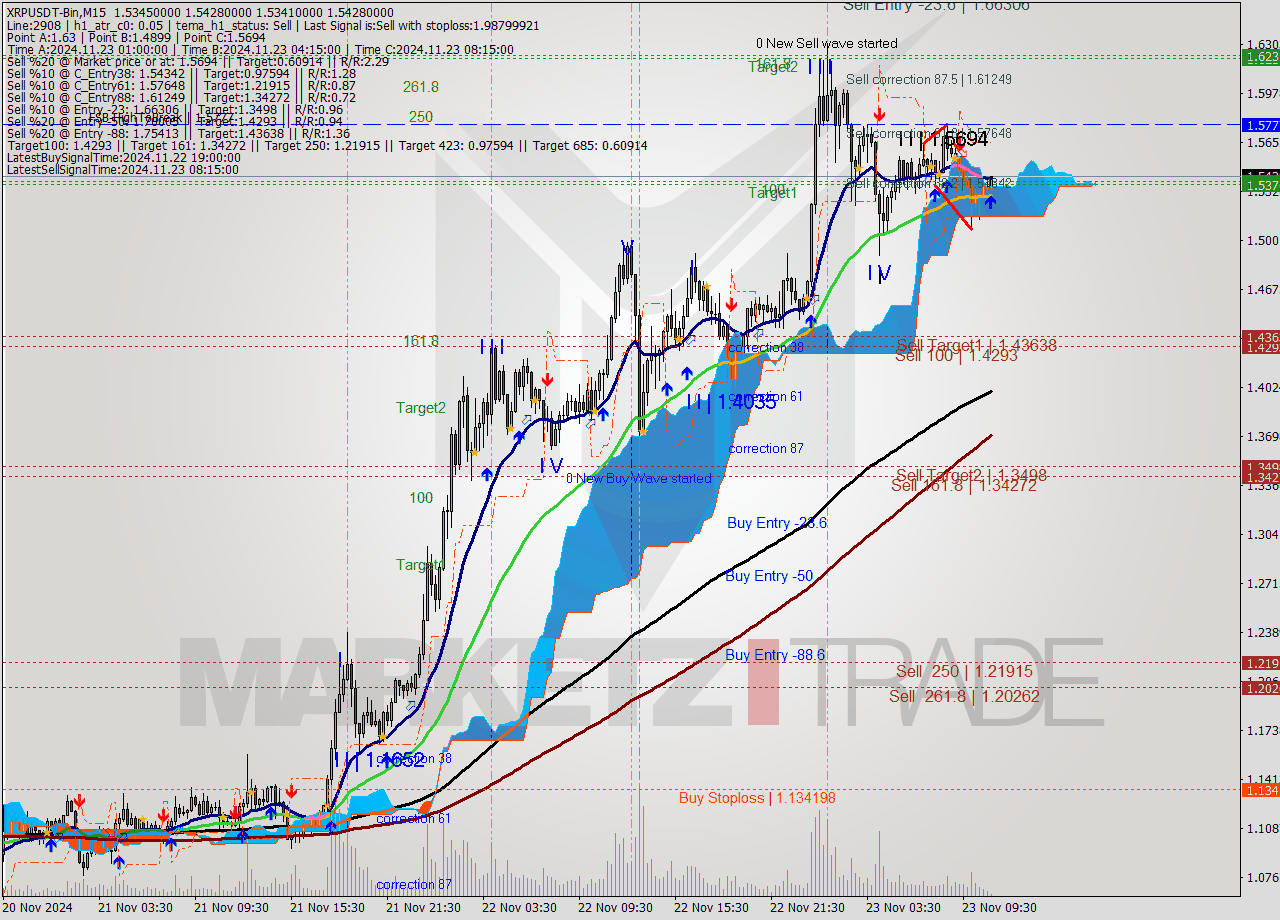Image resolution: width=1280 pixels, height=920 pixels.
Task: Select the 'Sell %10 @ C_Entry88: 1.61249' row
Action: pyautogui.click(x=180, y=97)
